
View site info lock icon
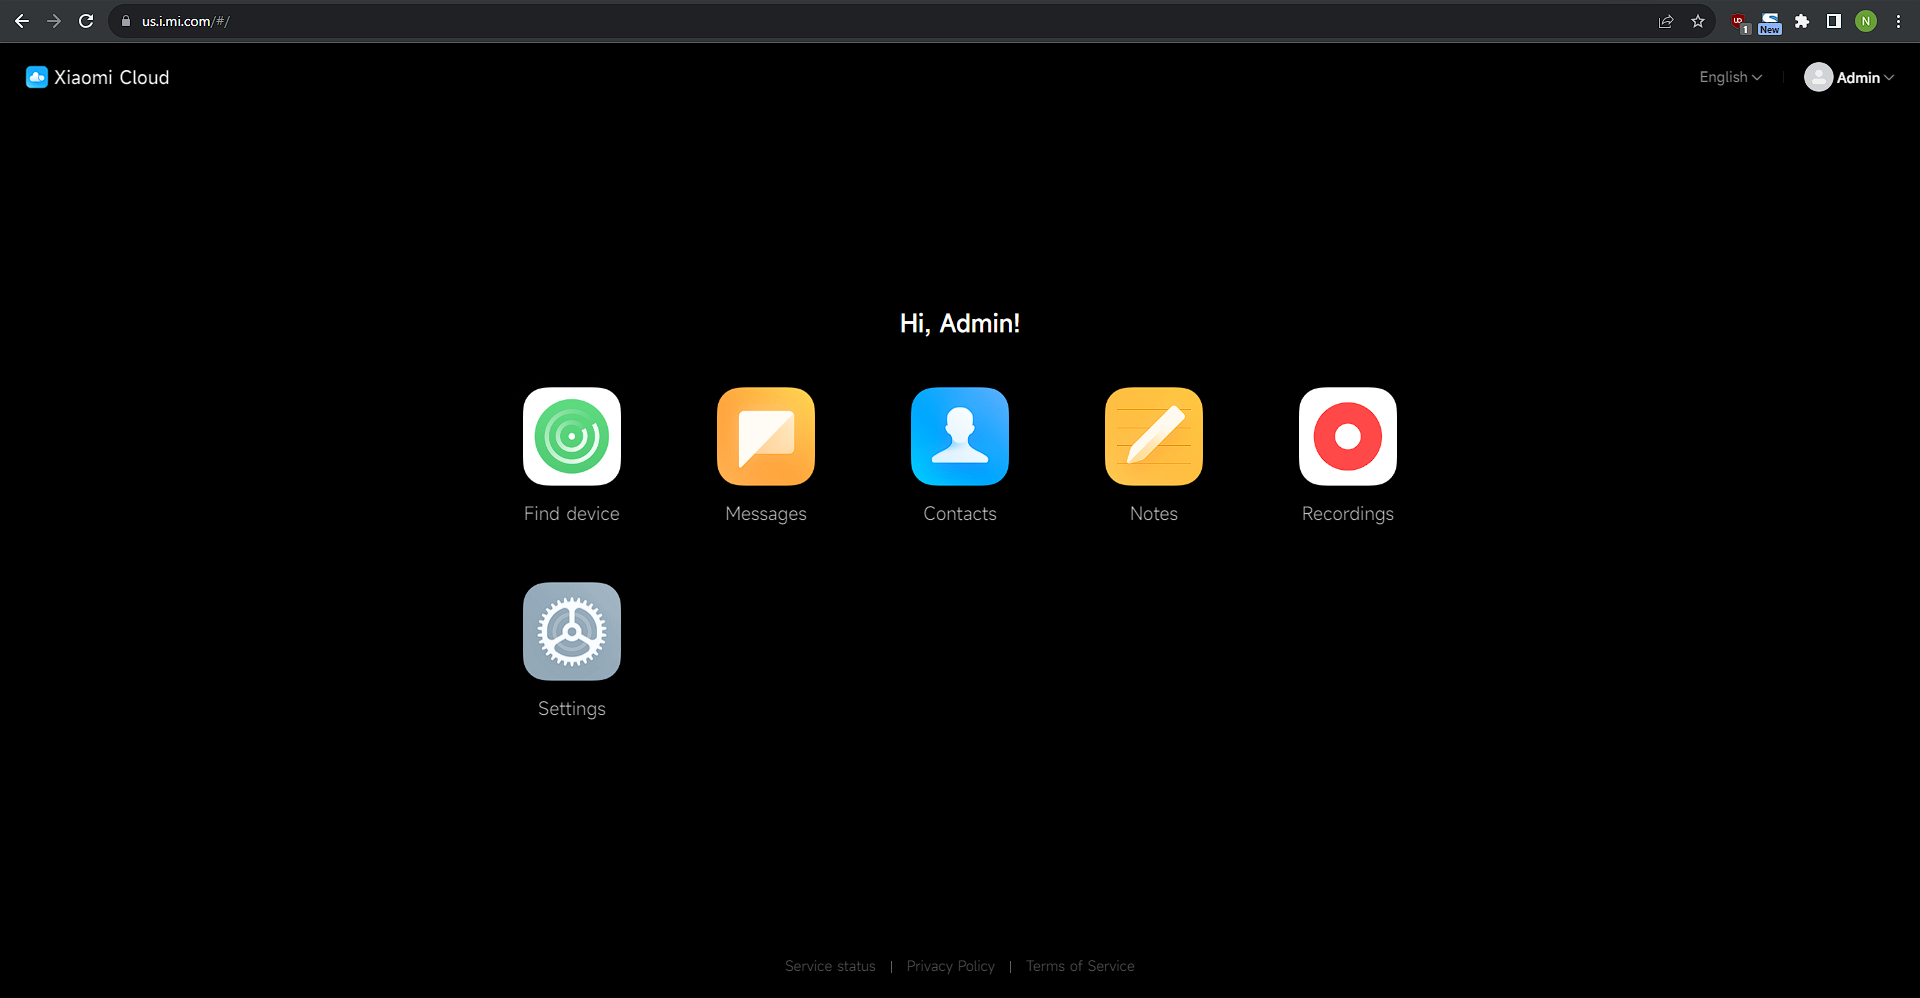126,21
